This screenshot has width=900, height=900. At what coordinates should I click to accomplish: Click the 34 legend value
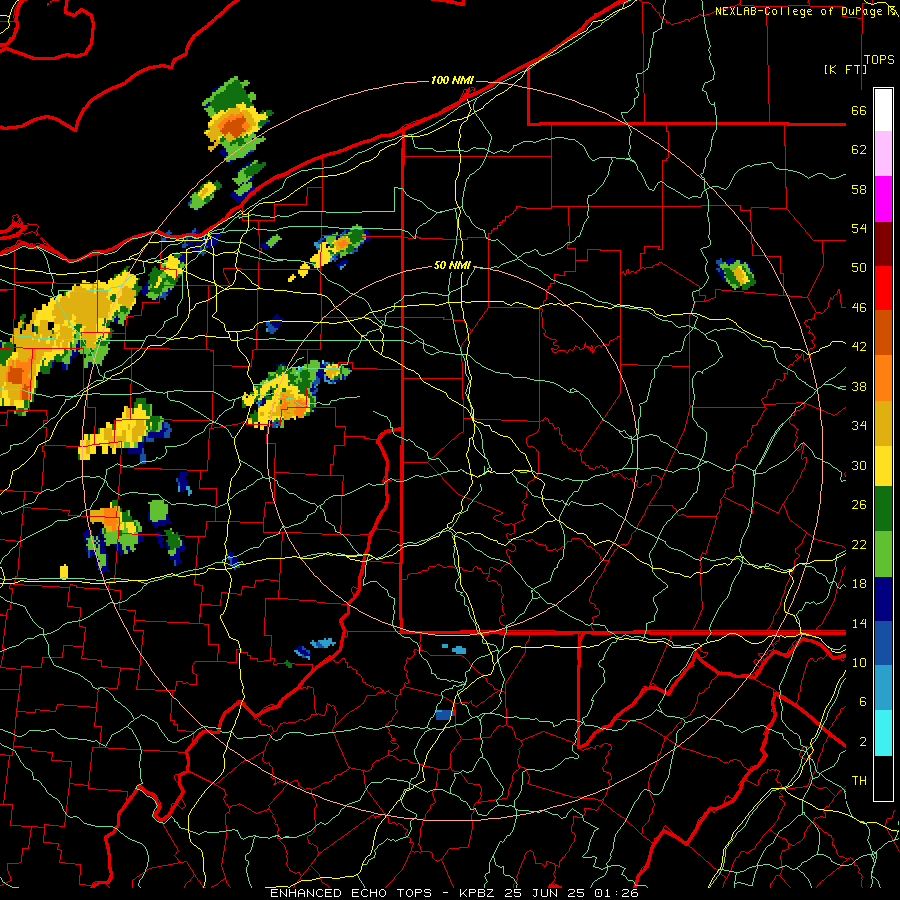tap(859, 426)
